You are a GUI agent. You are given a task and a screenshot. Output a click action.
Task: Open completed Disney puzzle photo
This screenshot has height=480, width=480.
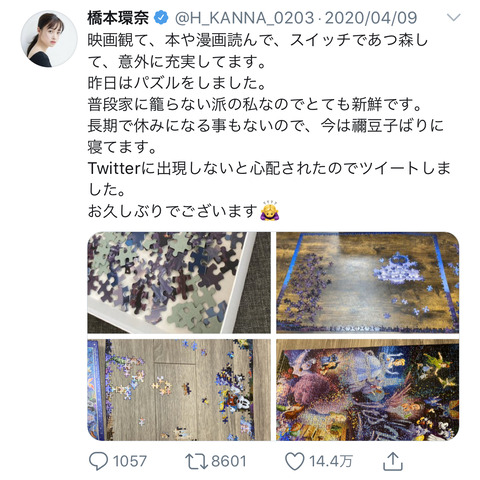point(368,390)
